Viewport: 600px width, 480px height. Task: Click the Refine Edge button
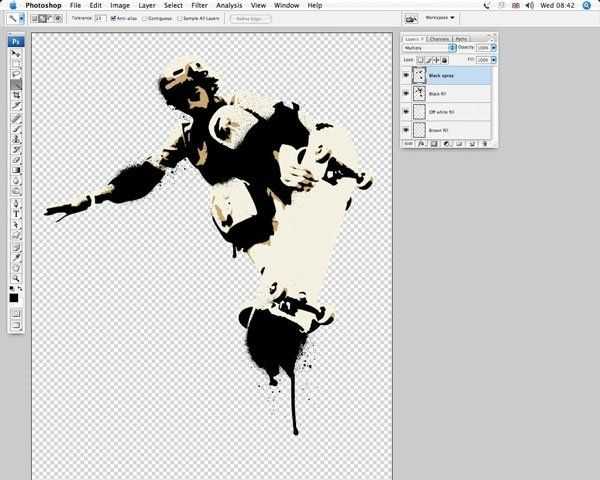[x=249, y=18]
